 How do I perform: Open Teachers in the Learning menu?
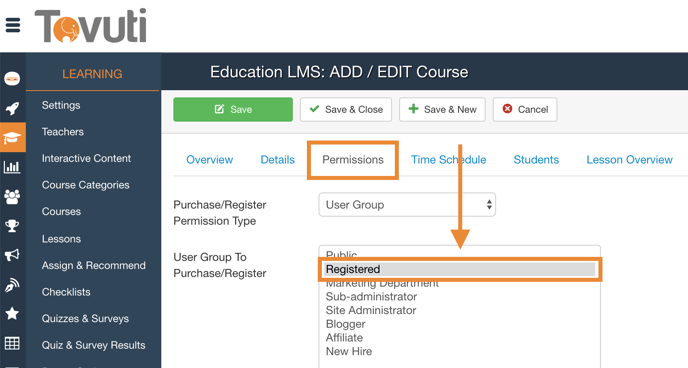pyautogui.click(x=63, y=132)
